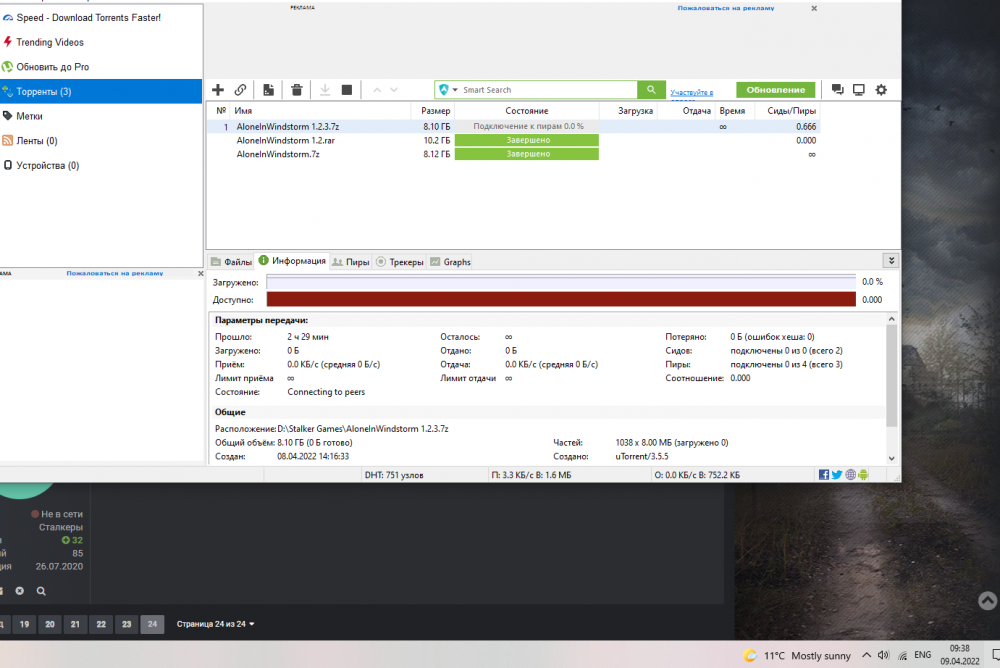Click the Add Torrent plus icon
Screen dimensions: 1000x668
click(218, 90)
